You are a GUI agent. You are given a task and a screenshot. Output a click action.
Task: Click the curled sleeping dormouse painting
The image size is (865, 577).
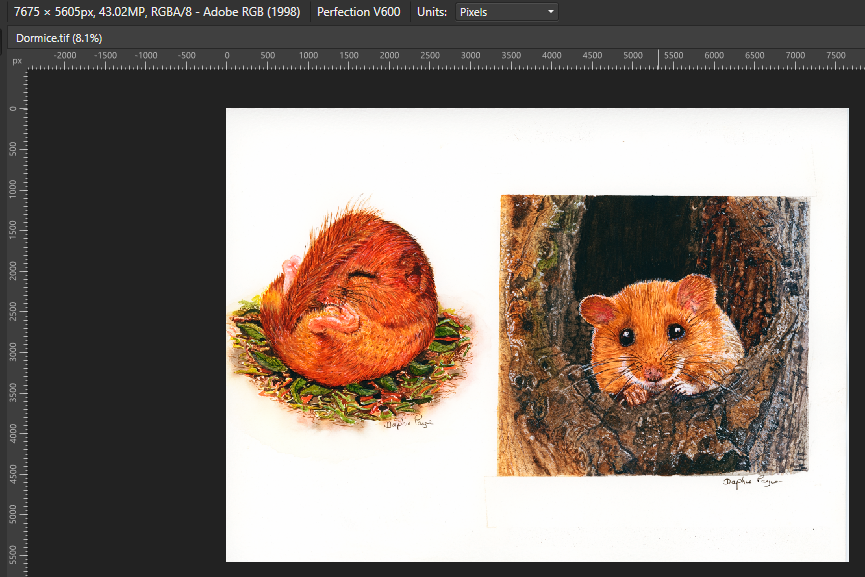point(351,314)
